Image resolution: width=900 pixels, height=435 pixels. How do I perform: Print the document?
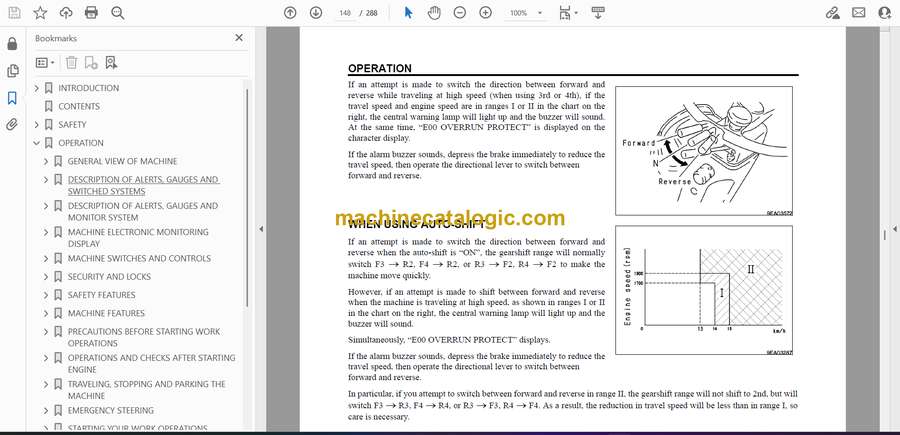click(91, 13)
